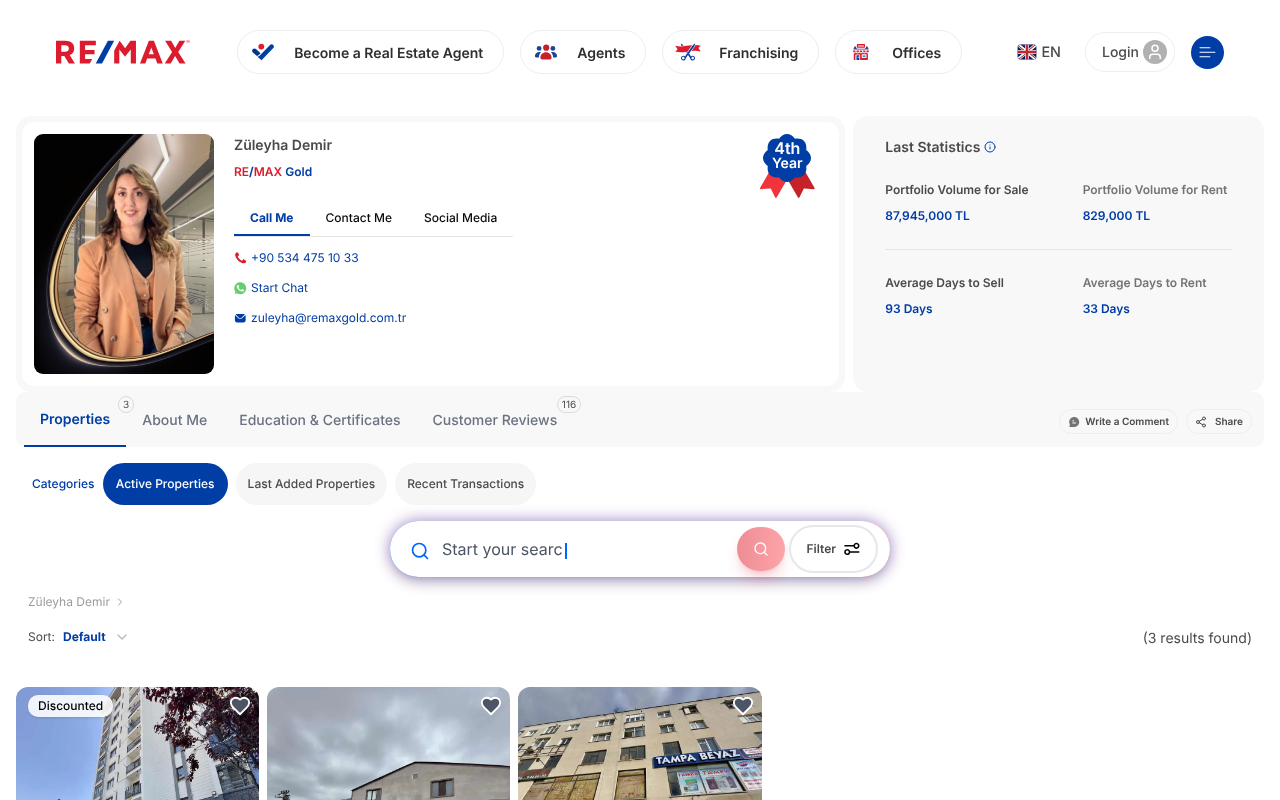Favorite the second property with heart icon
Image resolution: width=1280 pixels, height=800 pixels.
pyautogui.click(x=491, y=706)
